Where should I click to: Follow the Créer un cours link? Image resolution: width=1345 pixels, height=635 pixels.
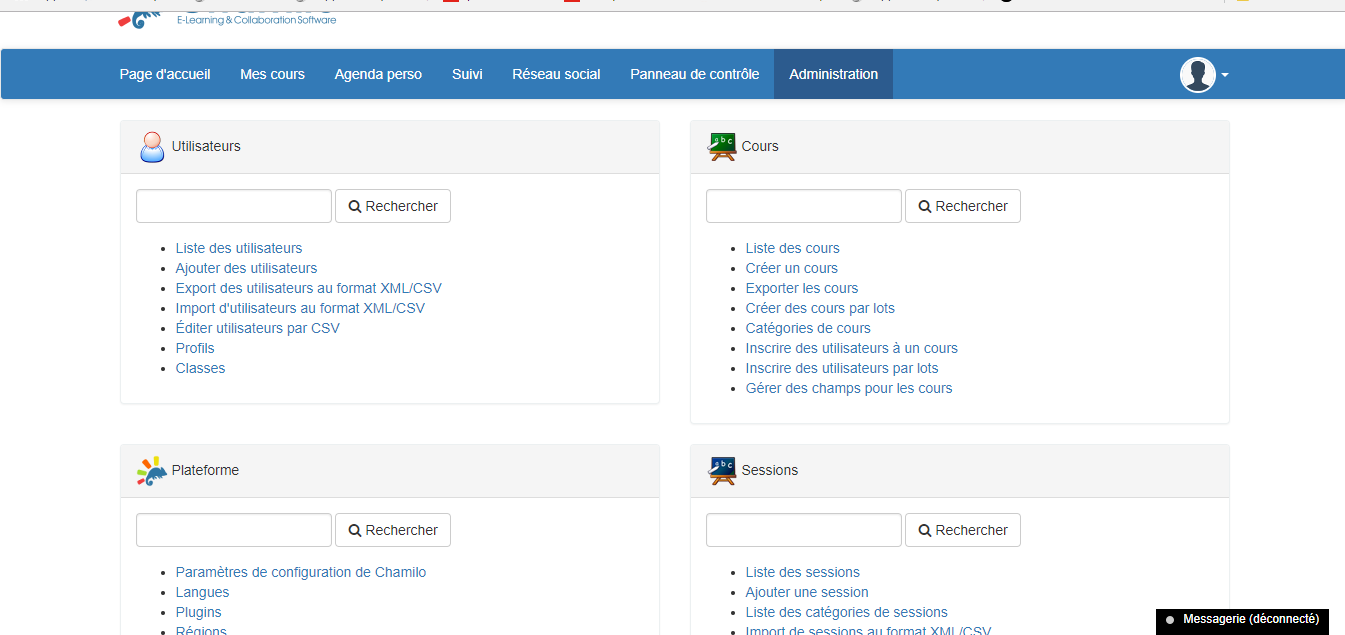[791, 269]
